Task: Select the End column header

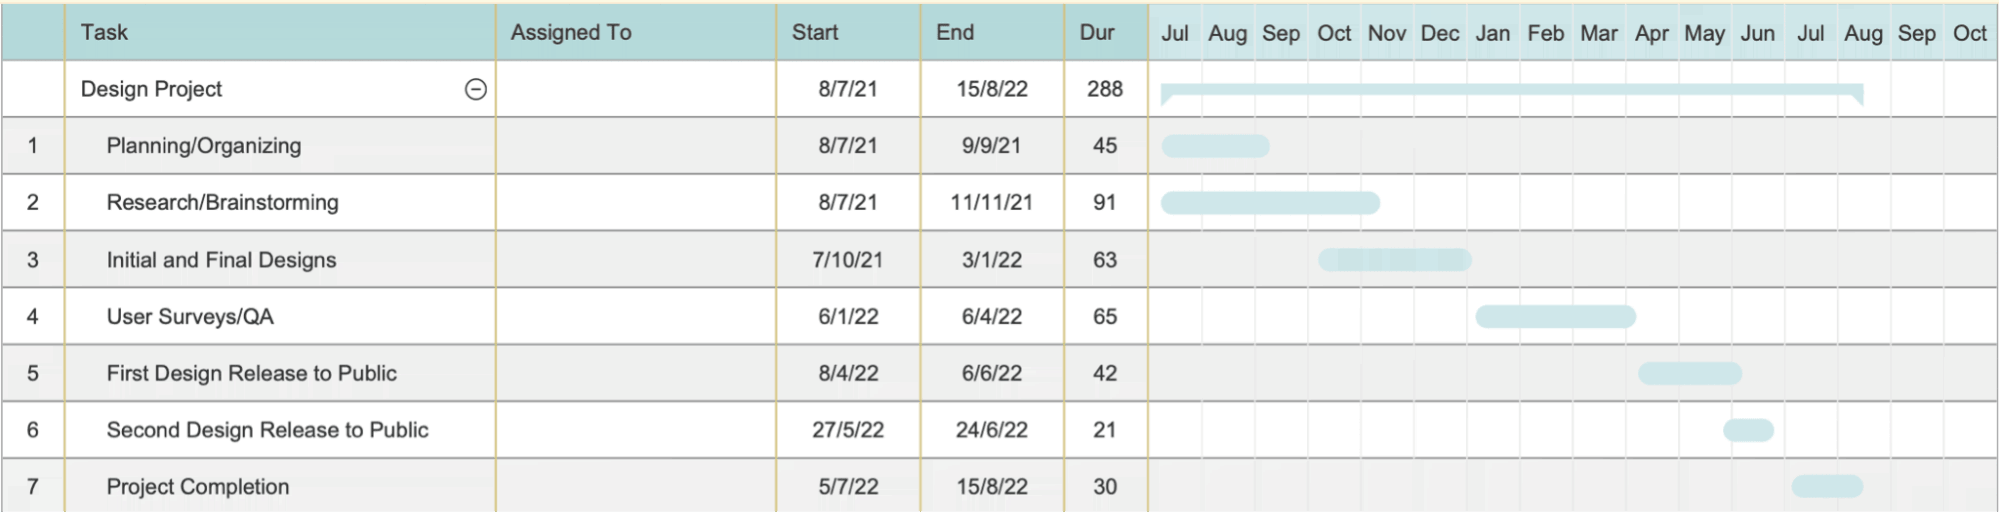Action: pyautogui.click(x=955, y=32)
